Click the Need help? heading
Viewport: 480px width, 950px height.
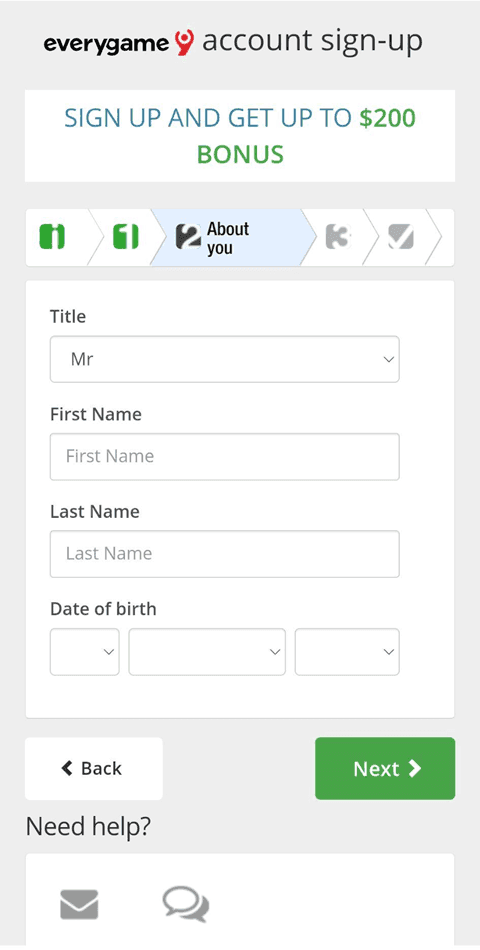pyautogui.click(x=88, y=826)
